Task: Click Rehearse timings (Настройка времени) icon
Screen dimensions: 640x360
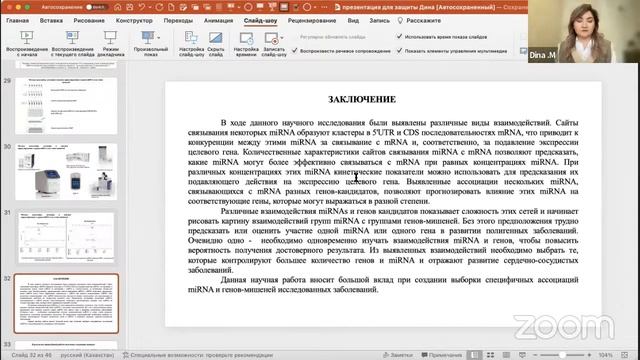Action: 246,38
